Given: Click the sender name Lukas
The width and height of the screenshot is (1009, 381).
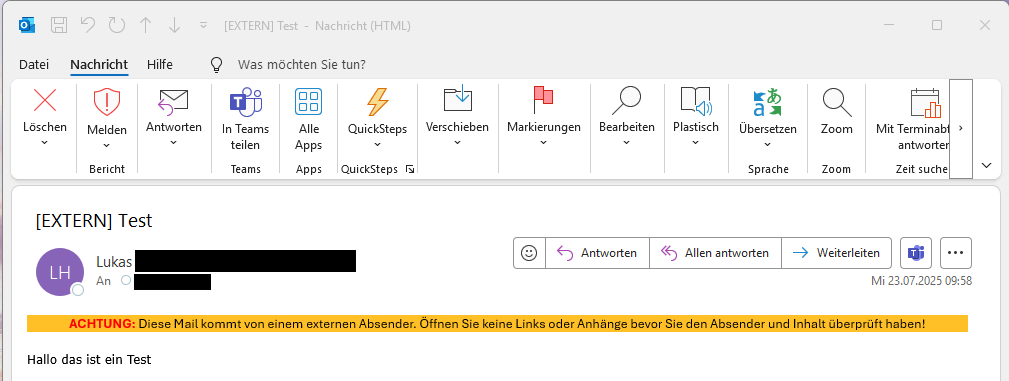Looking at the screenshot, I should tap(114, 262).
